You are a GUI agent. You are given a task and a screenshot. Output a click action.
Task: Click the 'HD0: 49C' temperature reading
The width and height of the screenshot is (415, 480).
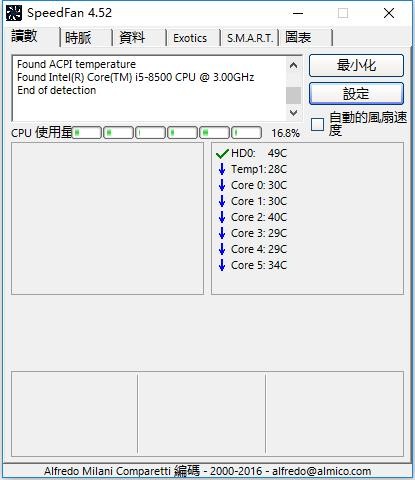pos(259,153)
